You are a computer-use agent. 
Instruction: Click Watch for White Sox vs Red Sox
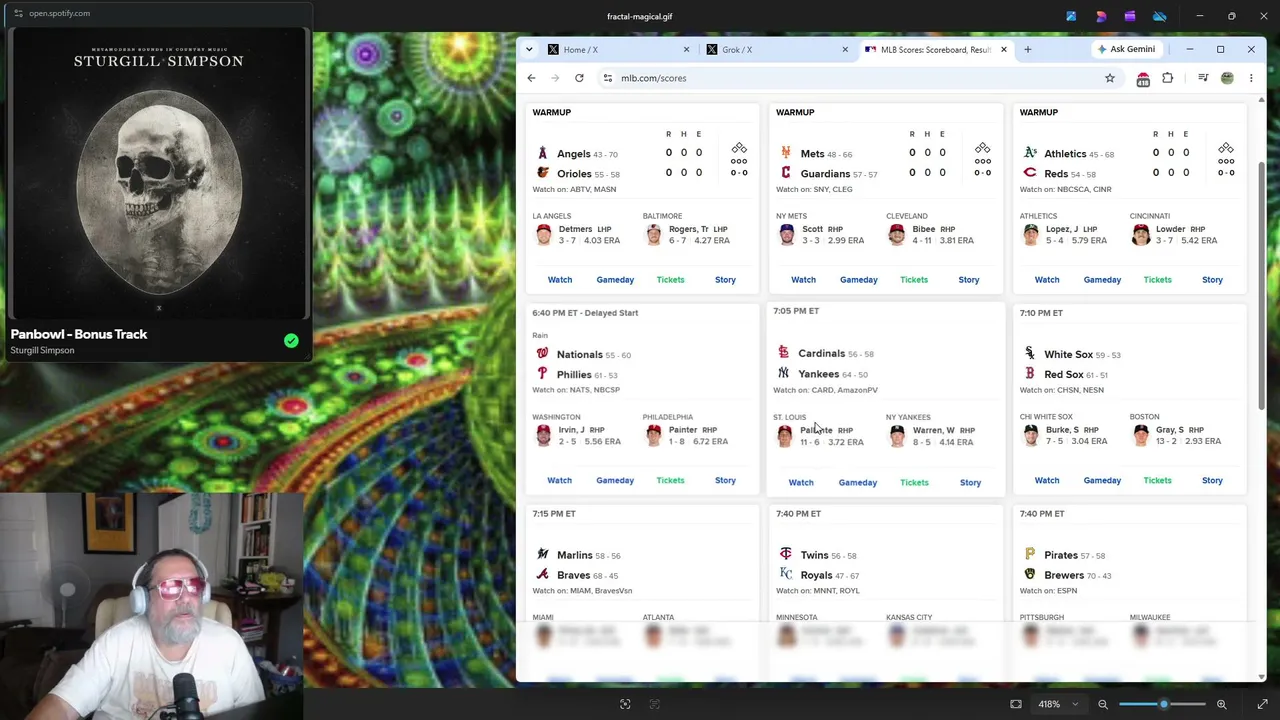coord(1047,480)
